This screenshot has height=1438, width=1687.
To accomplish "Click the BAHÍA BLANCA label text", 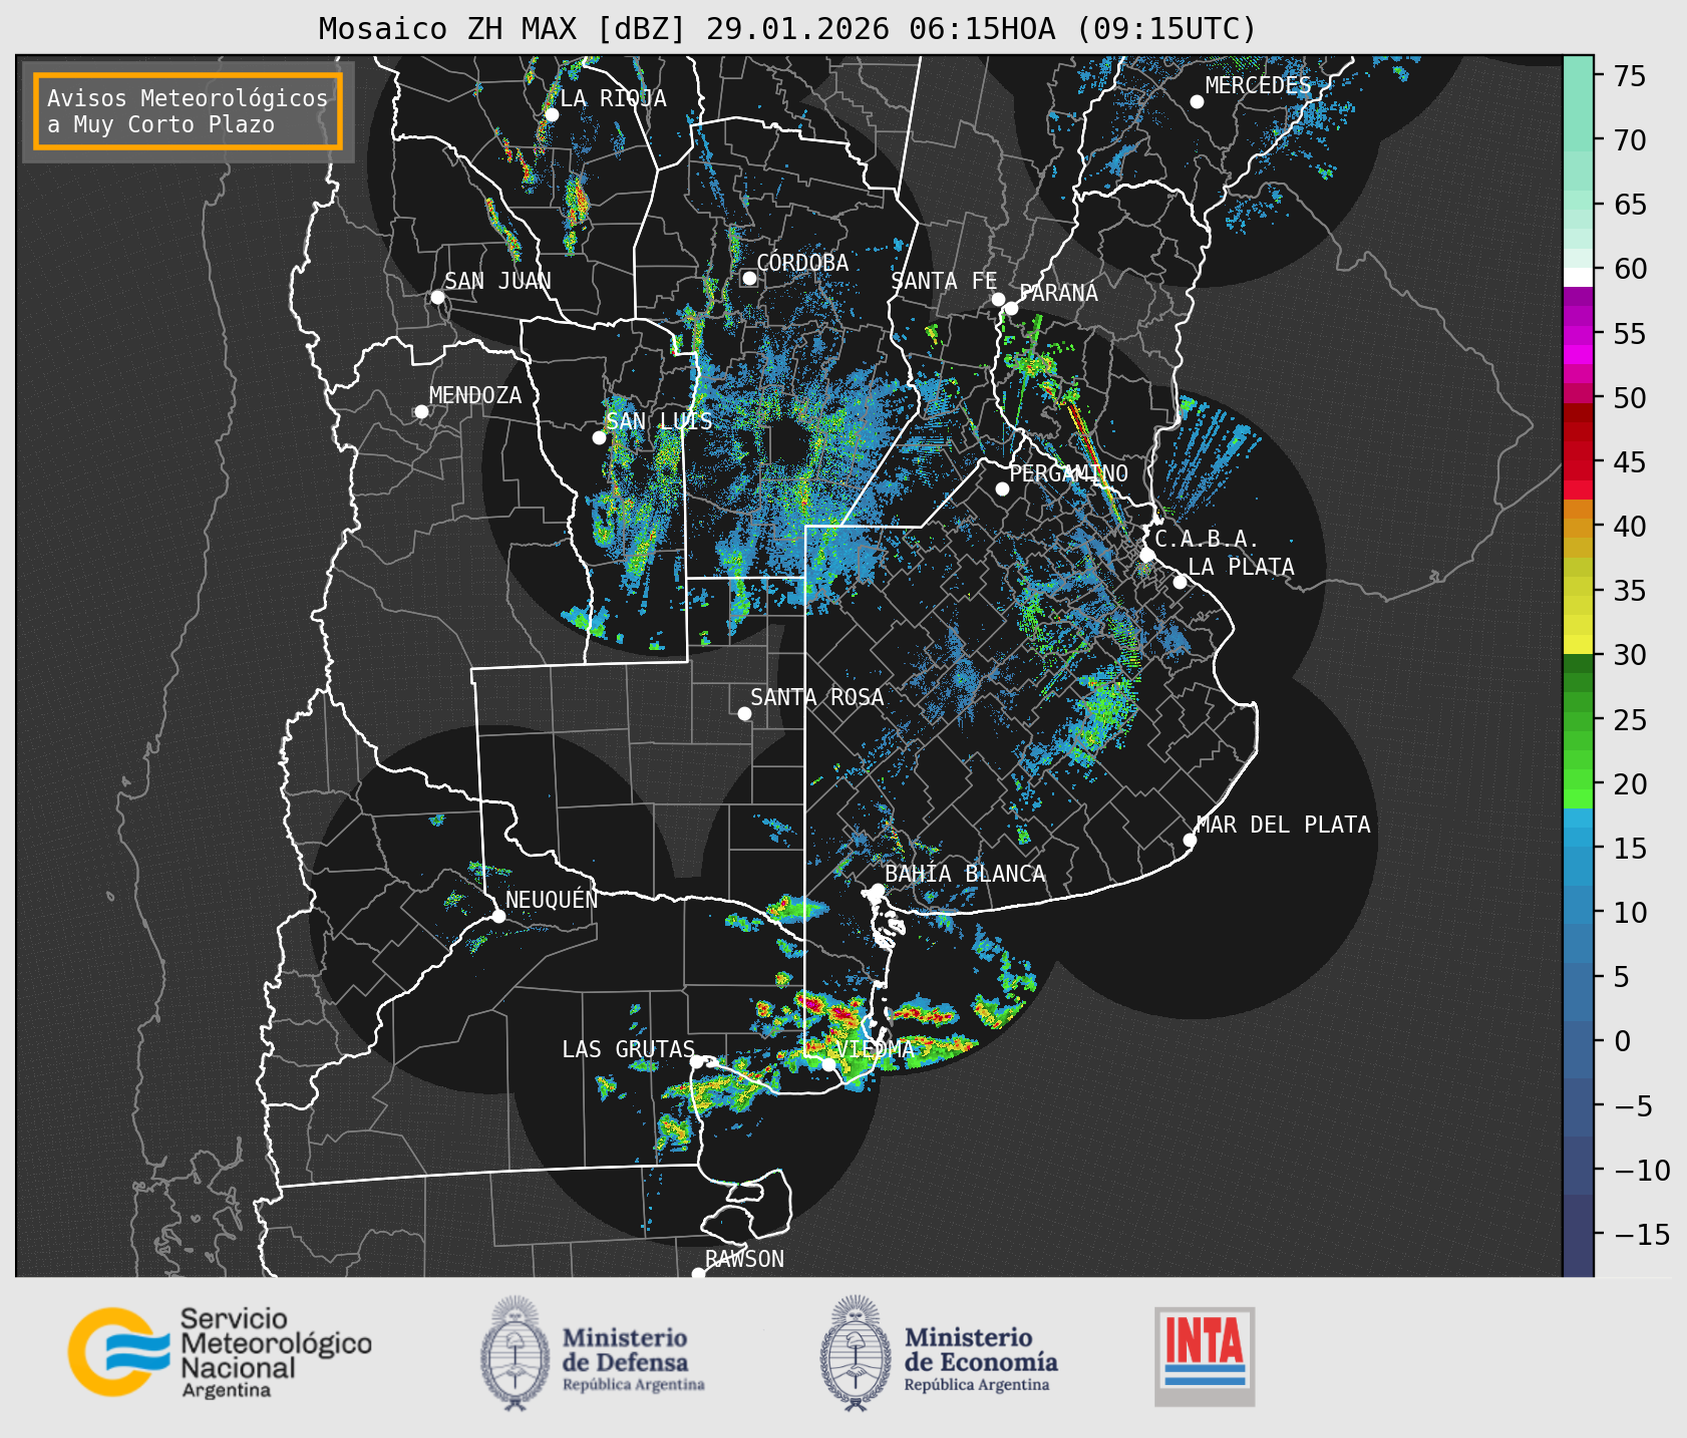I will point(965,874).
